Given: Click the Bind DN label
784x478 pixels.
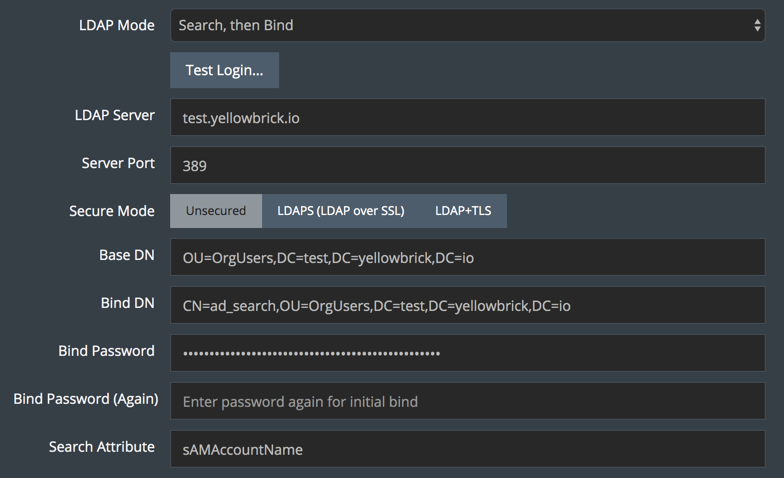Looking at the screenshot, I should tap(128, 303).
